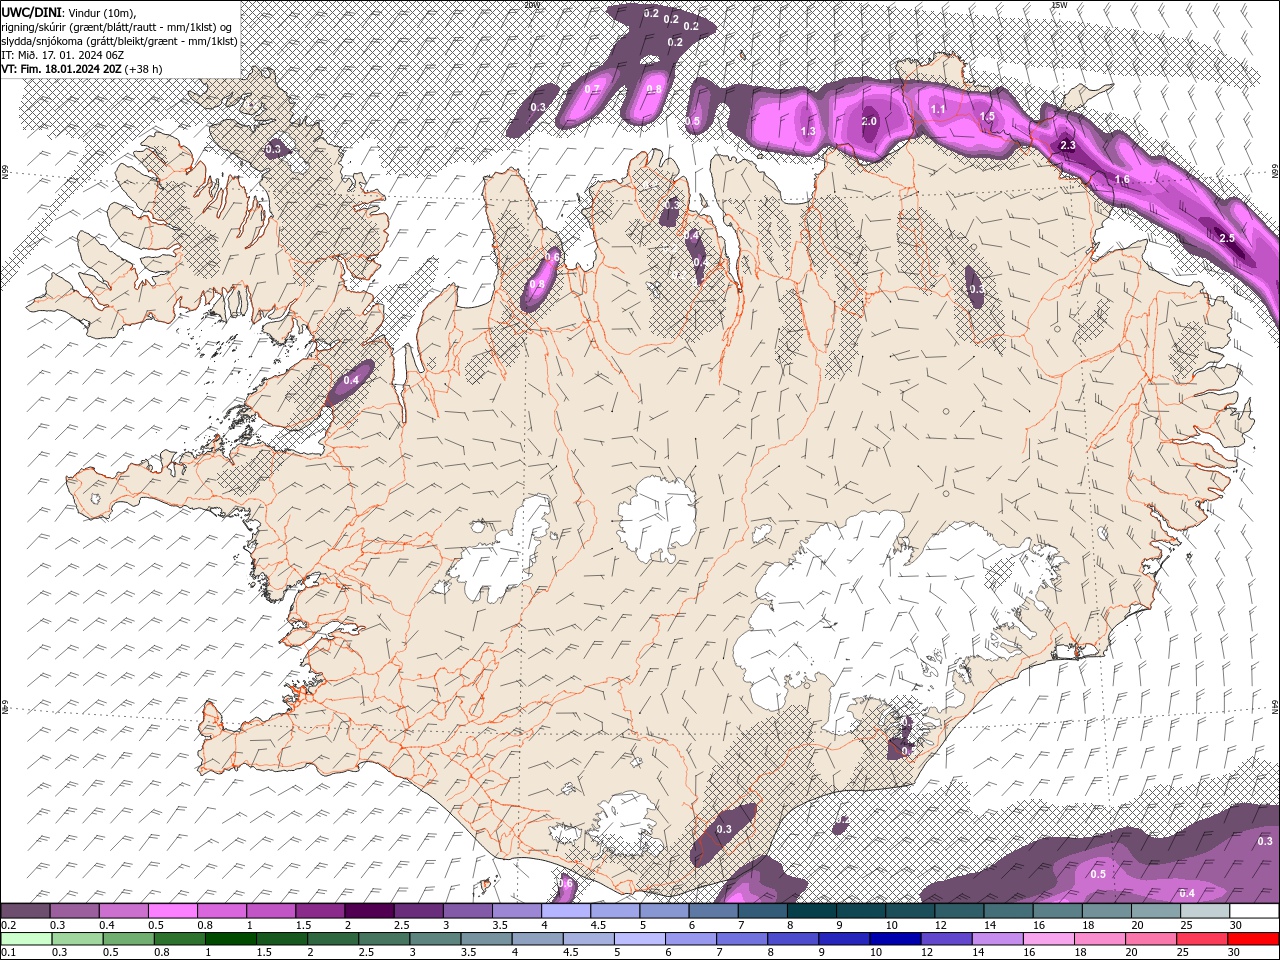Select the darkest purple 2 swatch in the upper legend
Image resolution: width=1280 pixels, height=960 pixels.
(x=369, y=911)
